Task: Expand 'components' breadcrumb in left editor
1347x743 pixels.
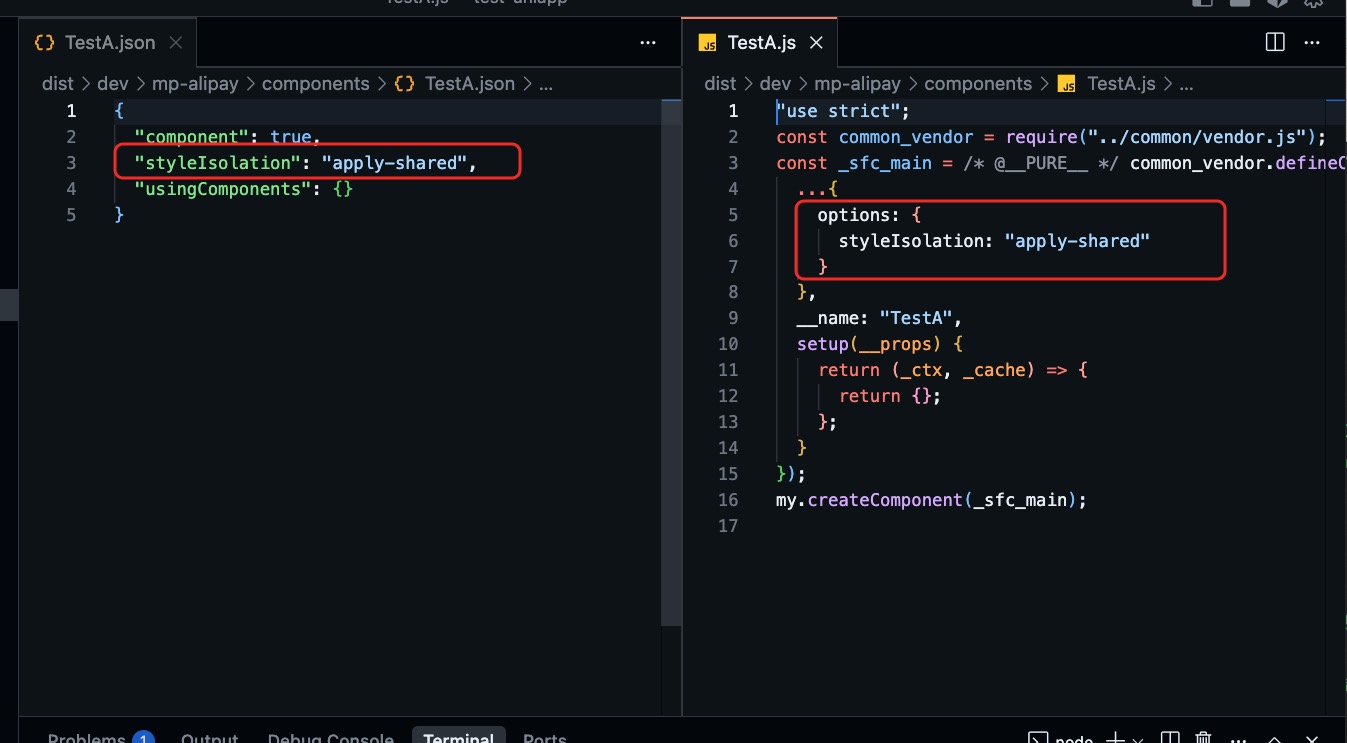Action: [x=315, y=84]
